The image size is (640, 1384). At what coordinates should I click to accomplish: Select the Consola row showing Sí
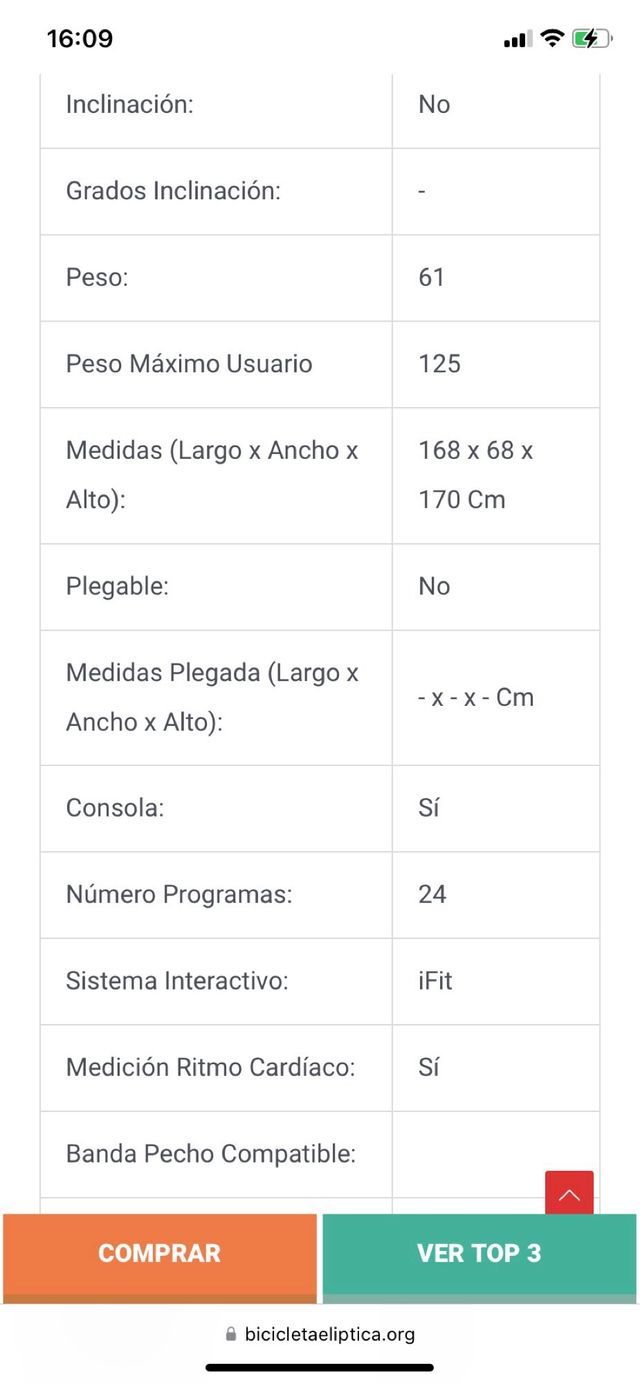[320, 808]
